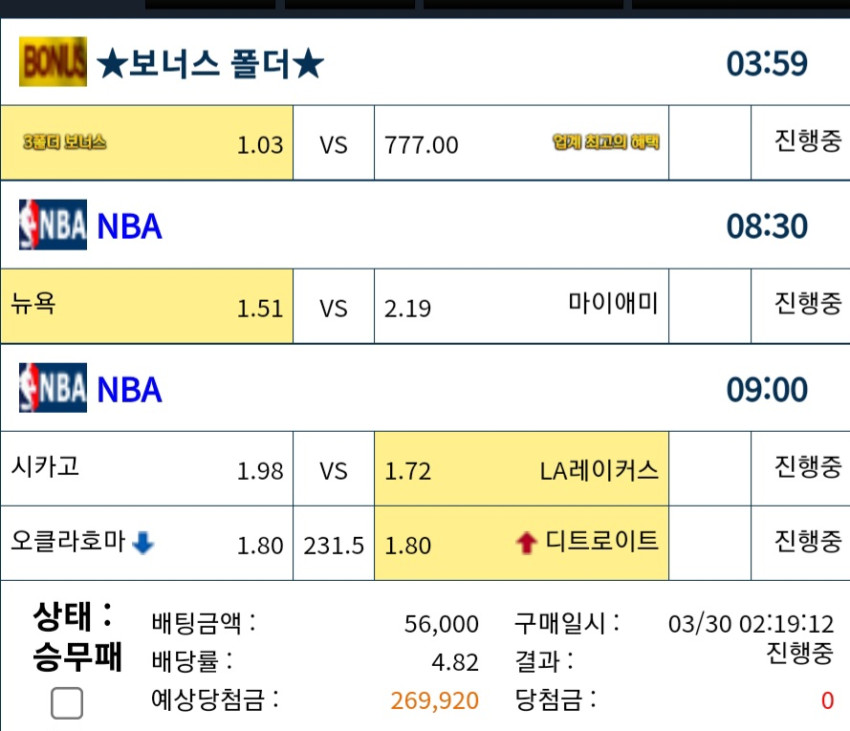Select 디트로이트 over at 1.80
The height and width of the screenshot is (731, 850).
(x=521, y=543)
